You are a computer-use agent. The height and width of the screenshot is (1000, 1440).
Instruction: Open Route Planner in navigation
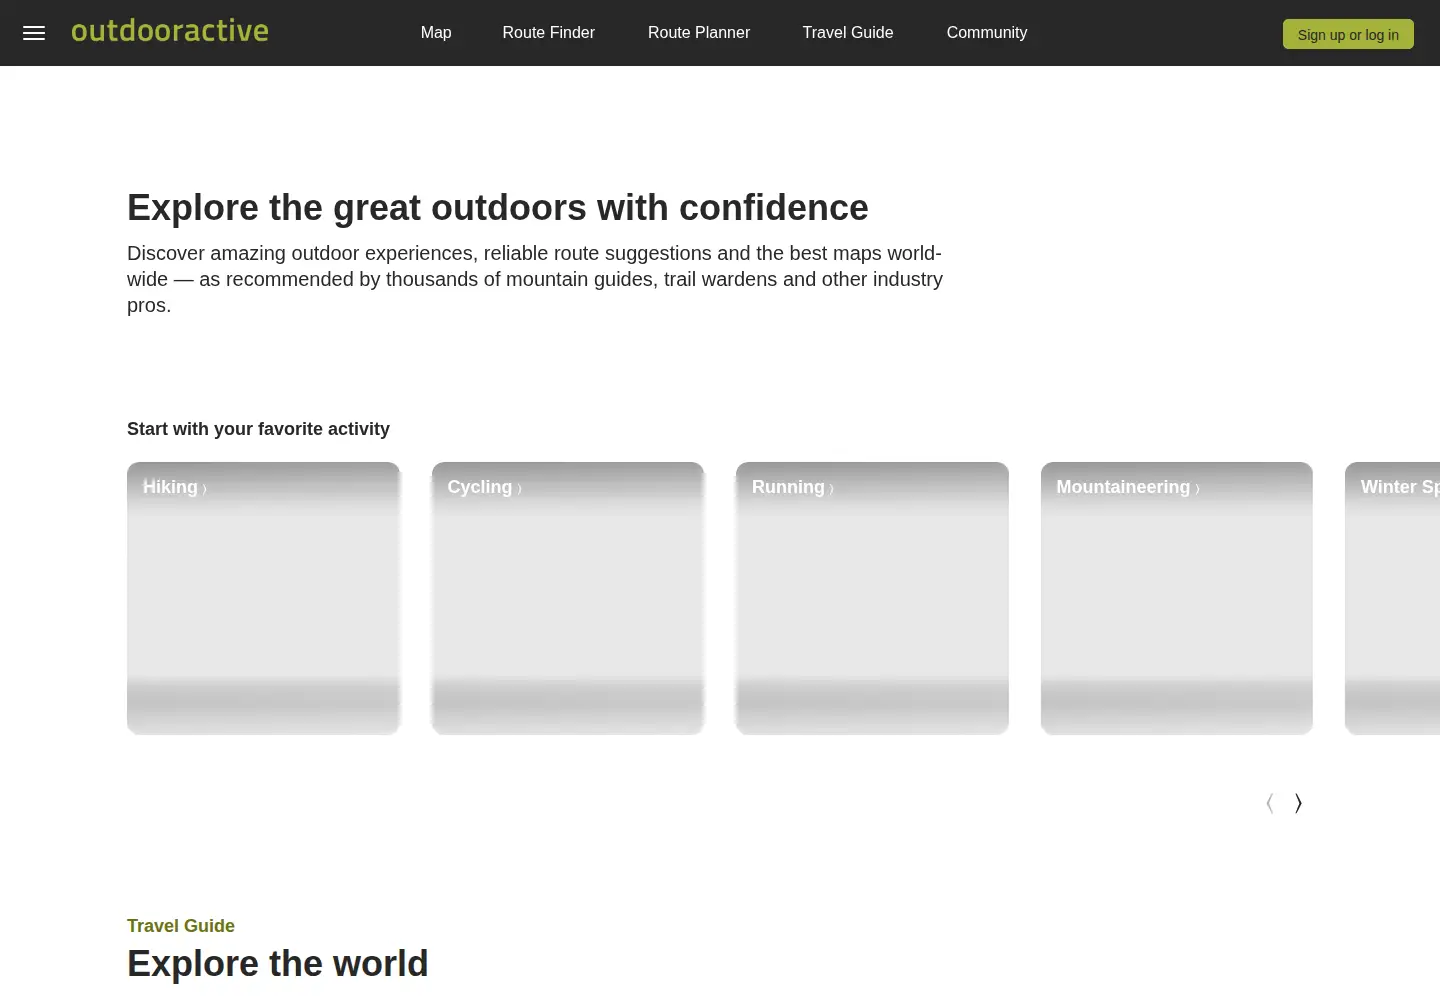pos(699,33)
